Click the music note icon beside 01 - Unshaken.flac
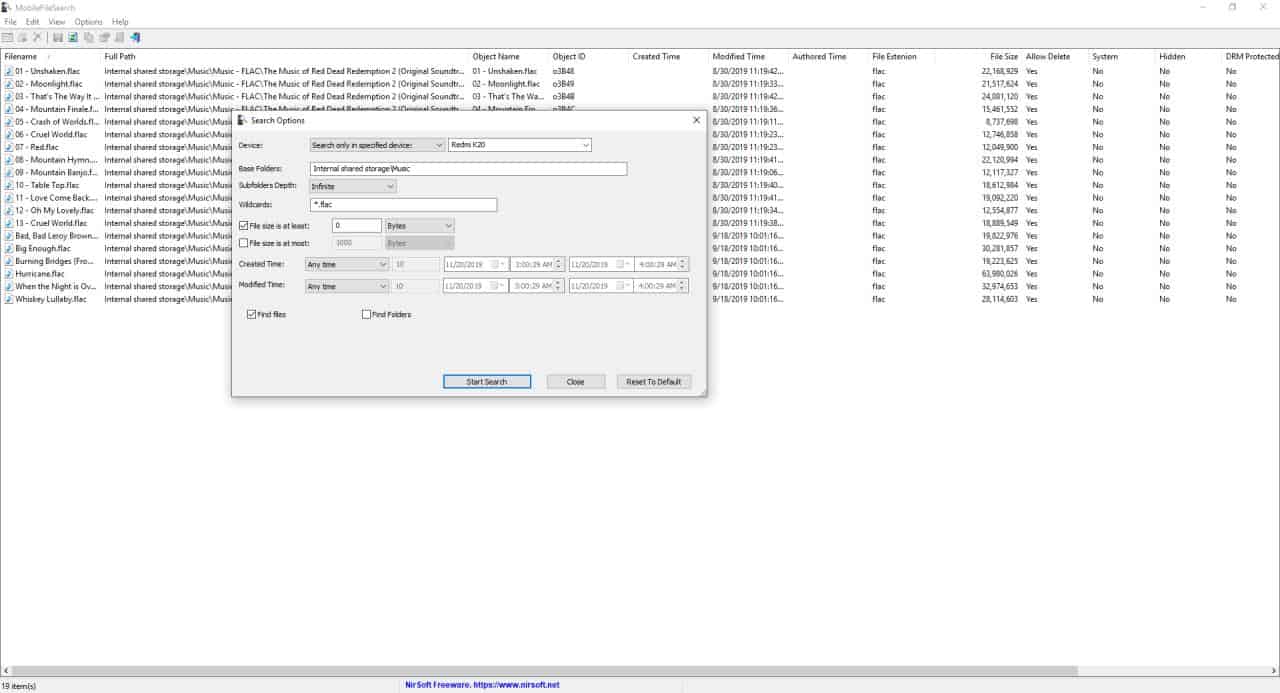The height and width of the screenshot is (693, 1280). pyautogui.click(x=6, y=71)
